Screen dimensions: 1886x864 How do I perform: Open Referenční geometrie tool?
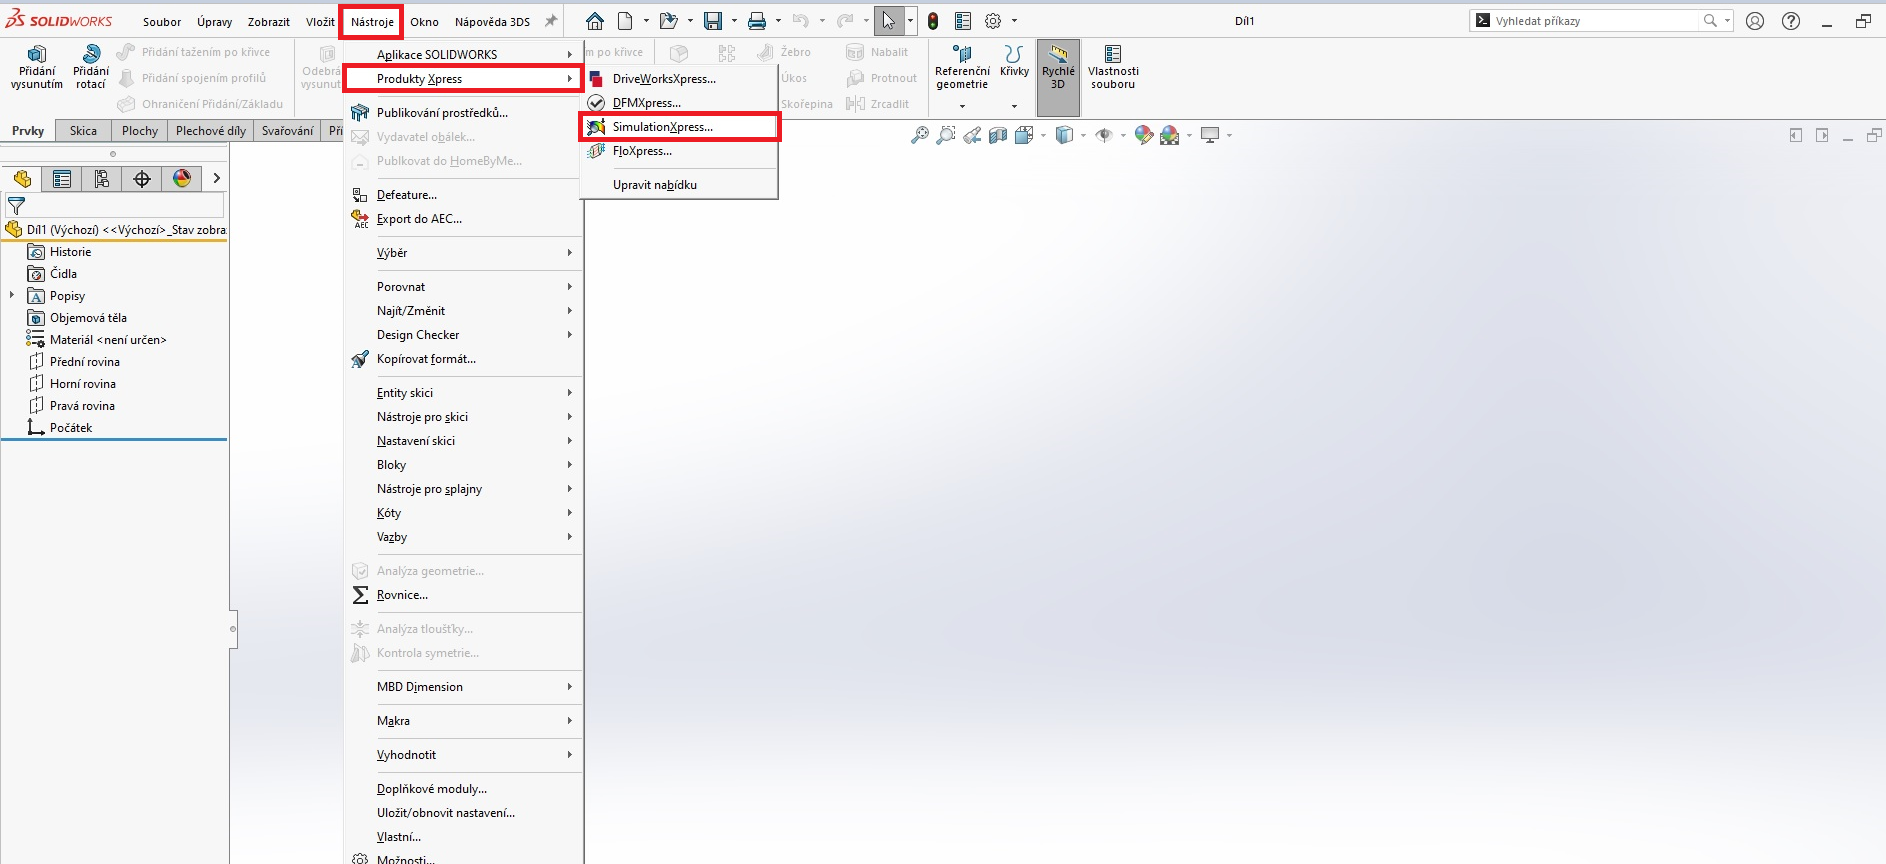point(962,68)
